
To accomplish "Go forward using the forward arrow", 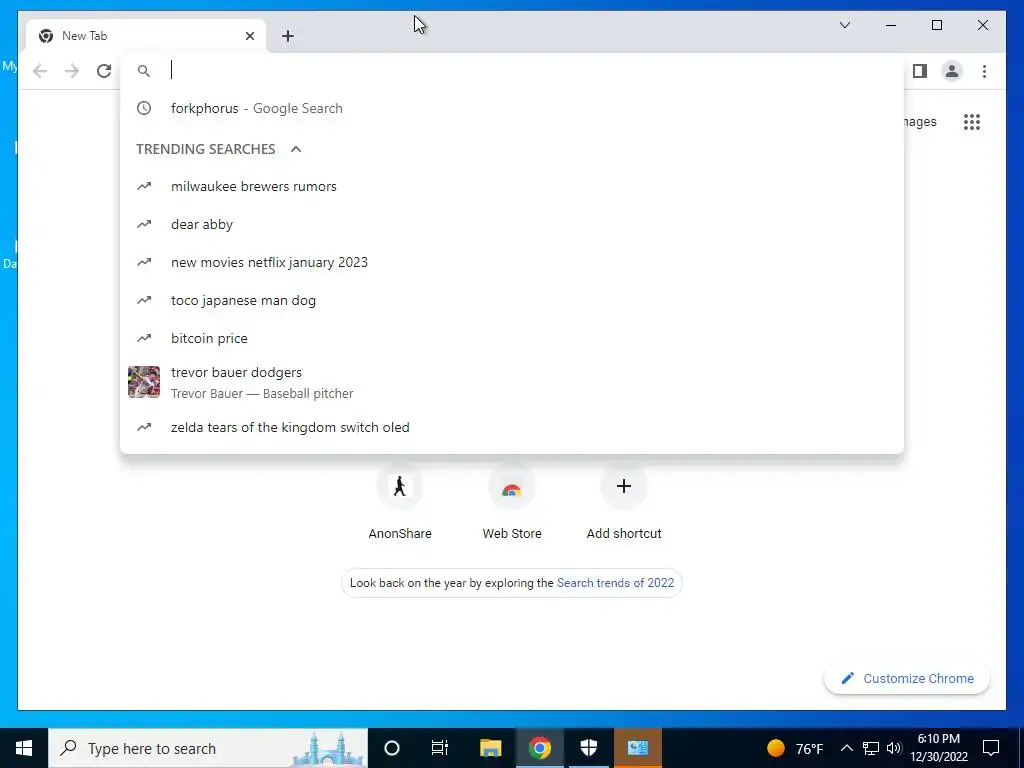I will [72, 71].
